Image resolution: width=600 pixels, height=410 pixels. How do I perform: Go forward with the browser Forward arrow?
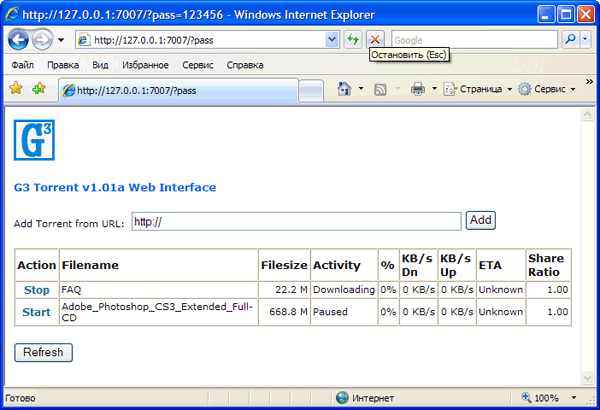click(42, 39)
